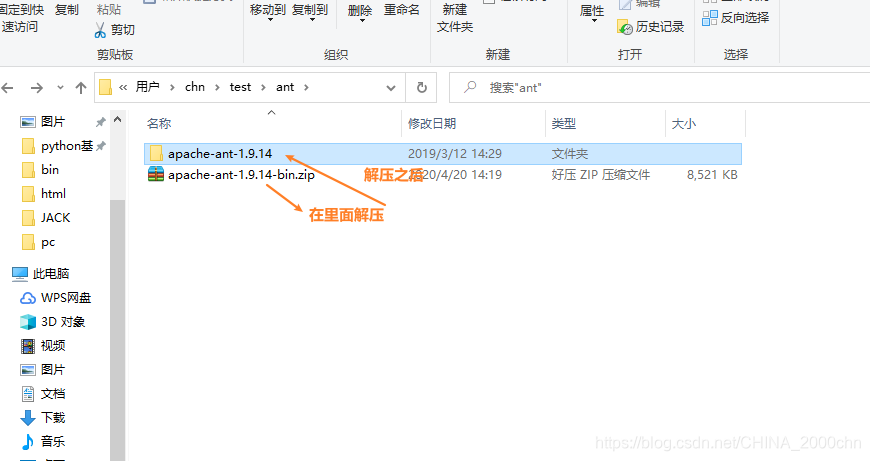
Task: Click 8,521 KB size cell
Action: click(x=712, y=175)
